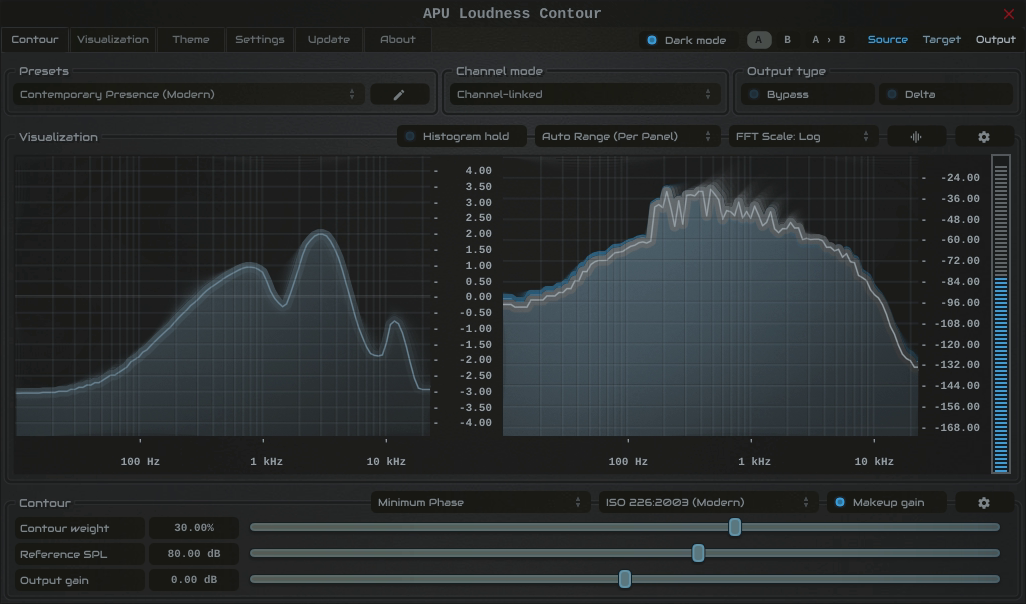Open the Theme tab
This screenshot has height=604, width=1026.
pyautogui.click(x=190, y=40)
